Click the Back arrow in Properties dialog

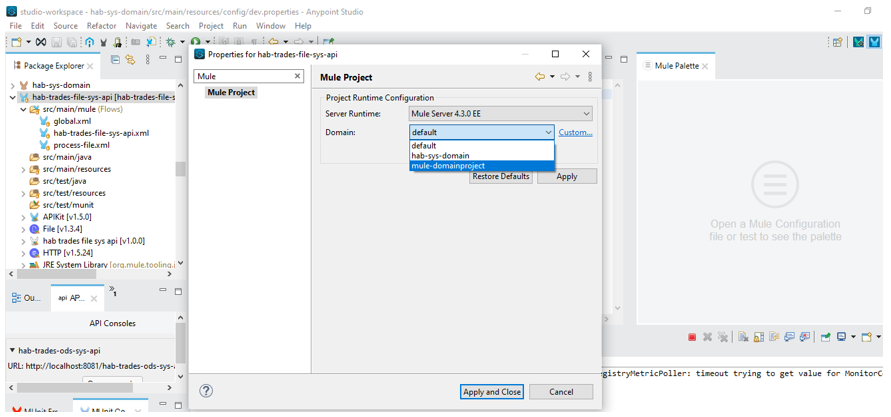(540, 77)
